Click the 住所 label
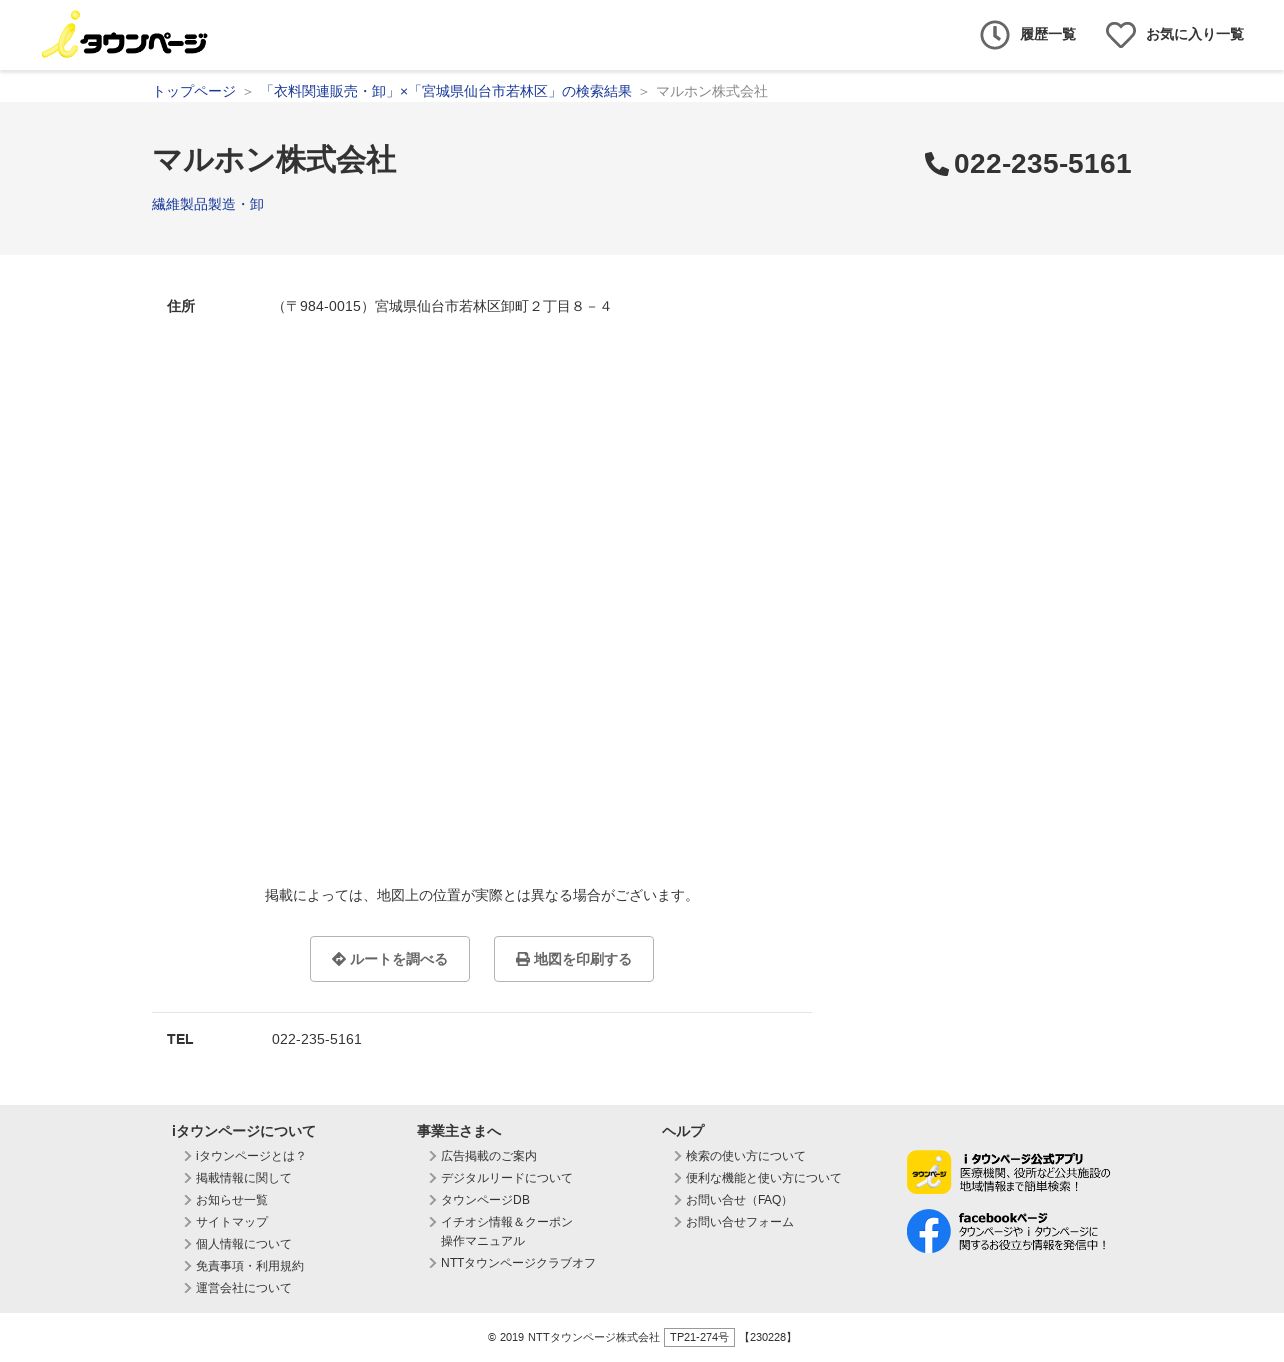Viewport: 1284px width, 1362px height. pos(181,306)
